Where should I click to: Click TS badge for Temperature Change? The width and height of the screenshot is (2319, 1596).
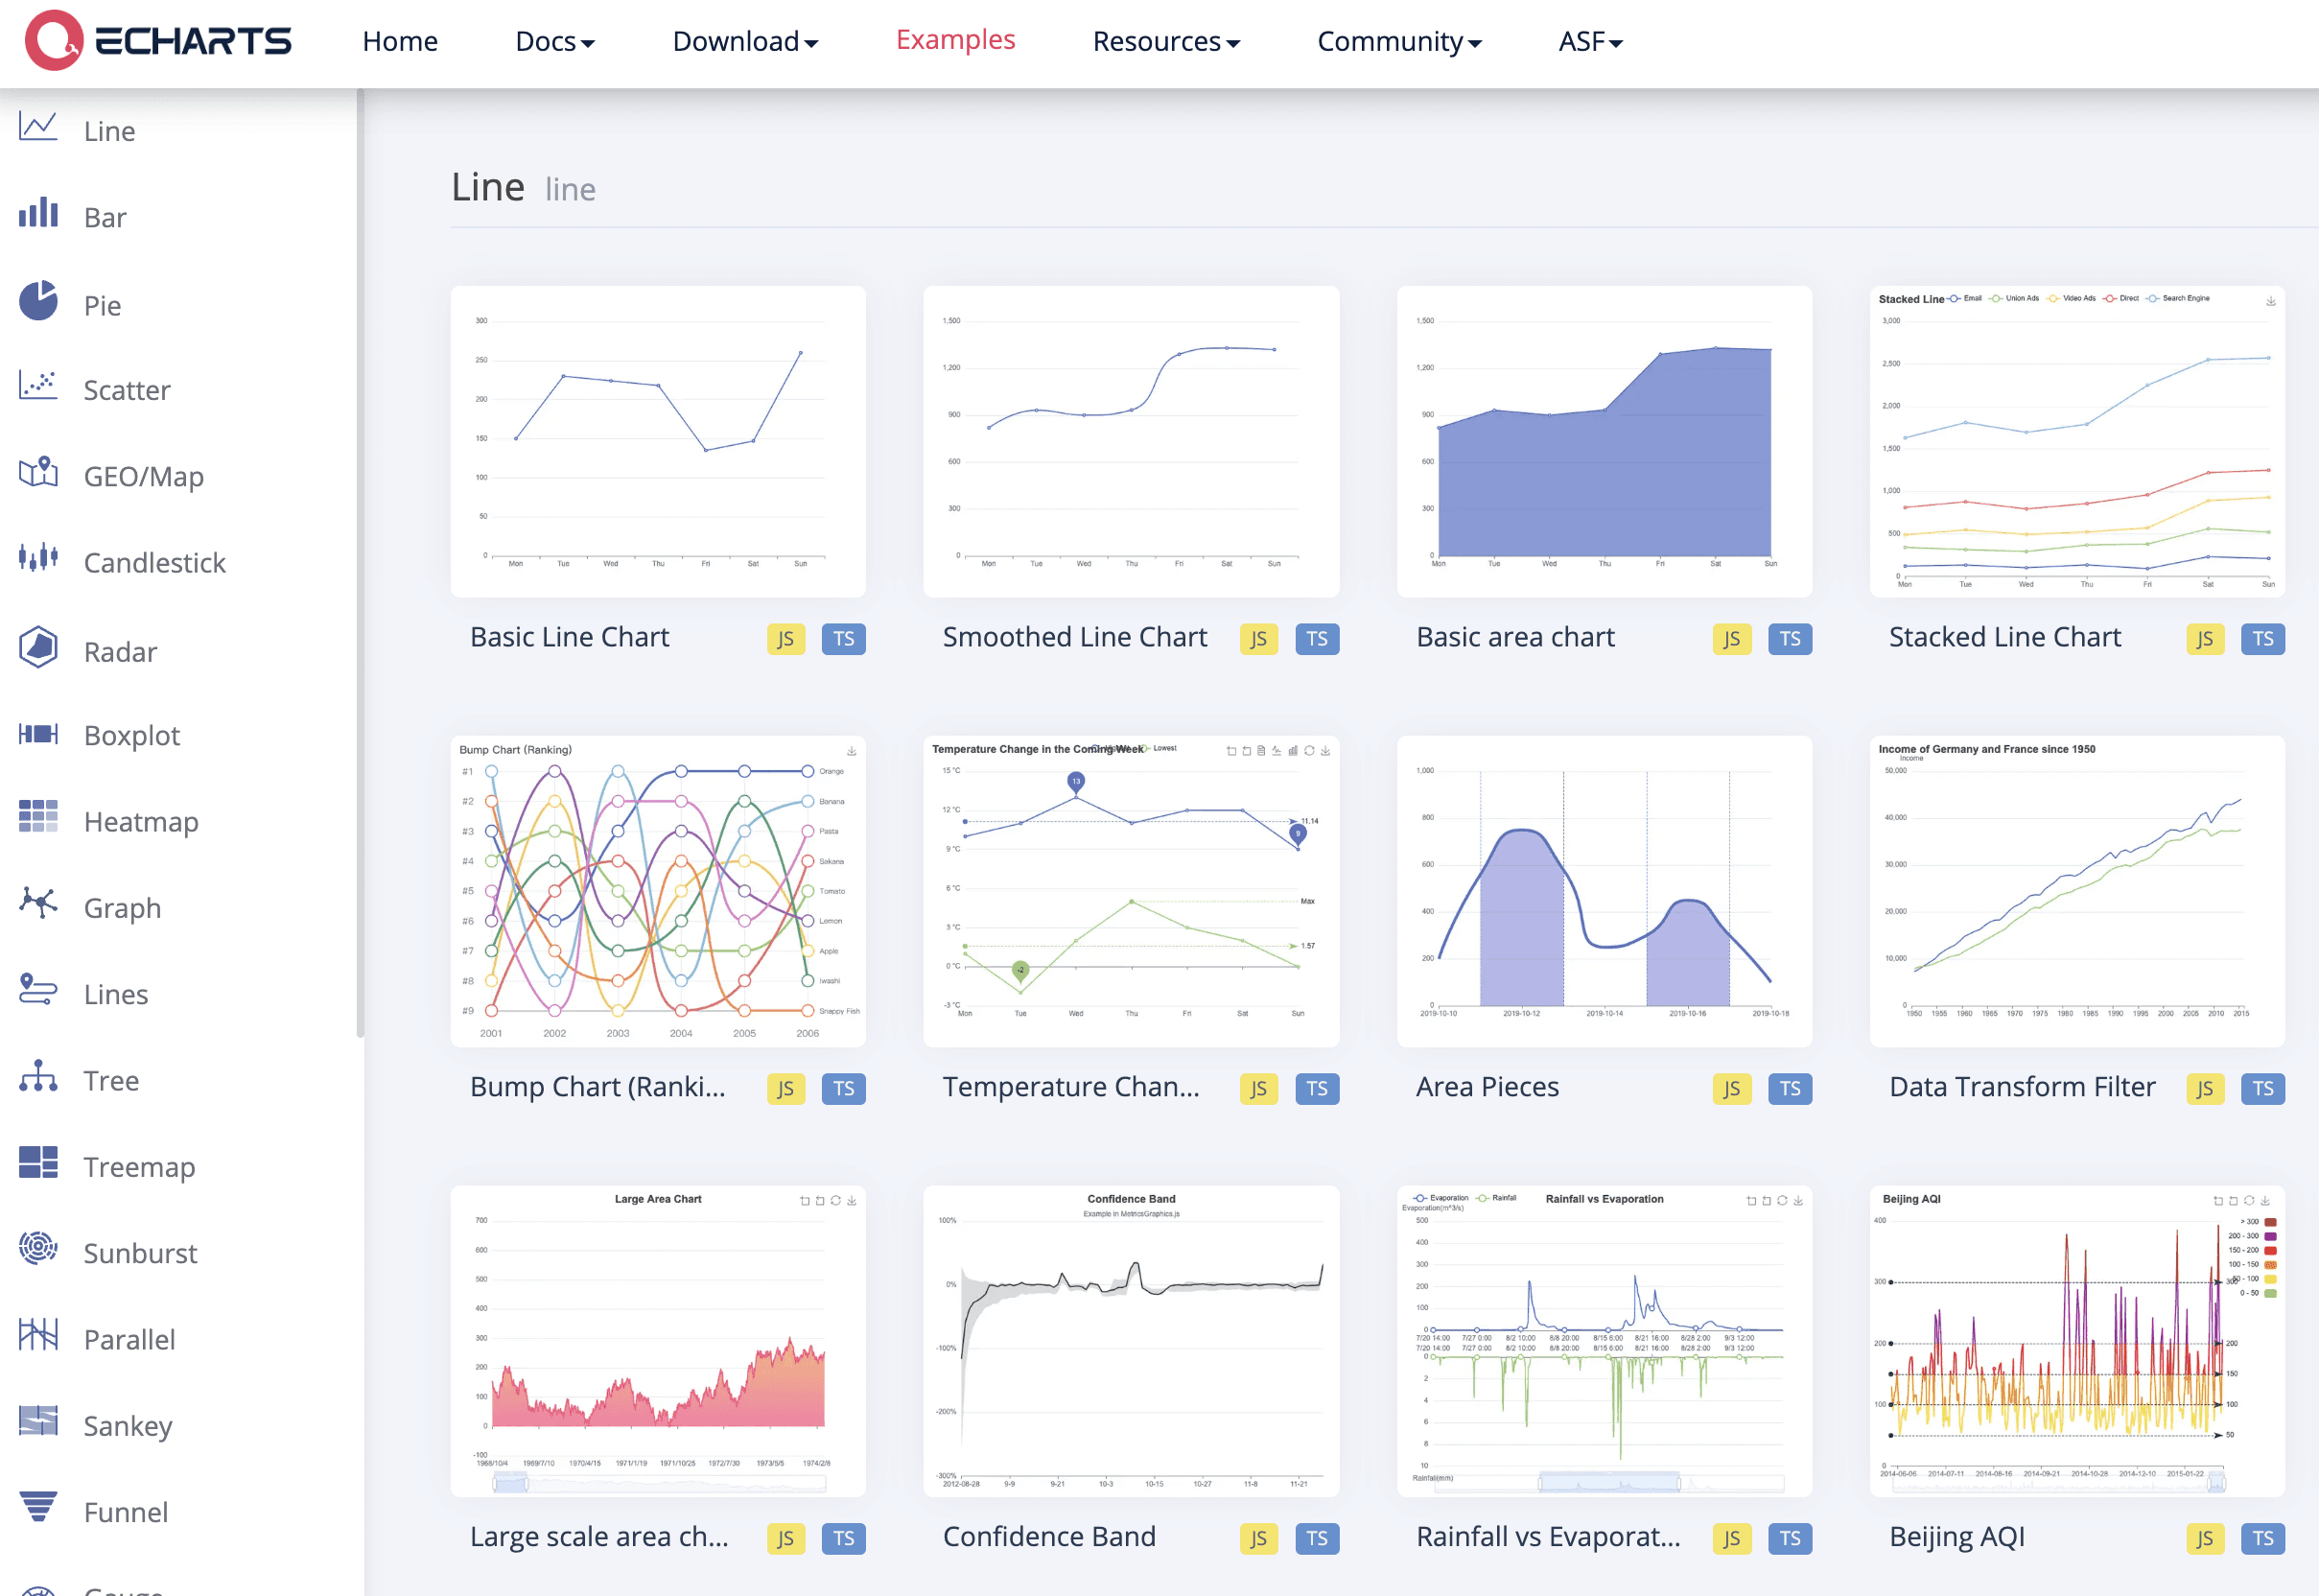click(1317, 1089)
